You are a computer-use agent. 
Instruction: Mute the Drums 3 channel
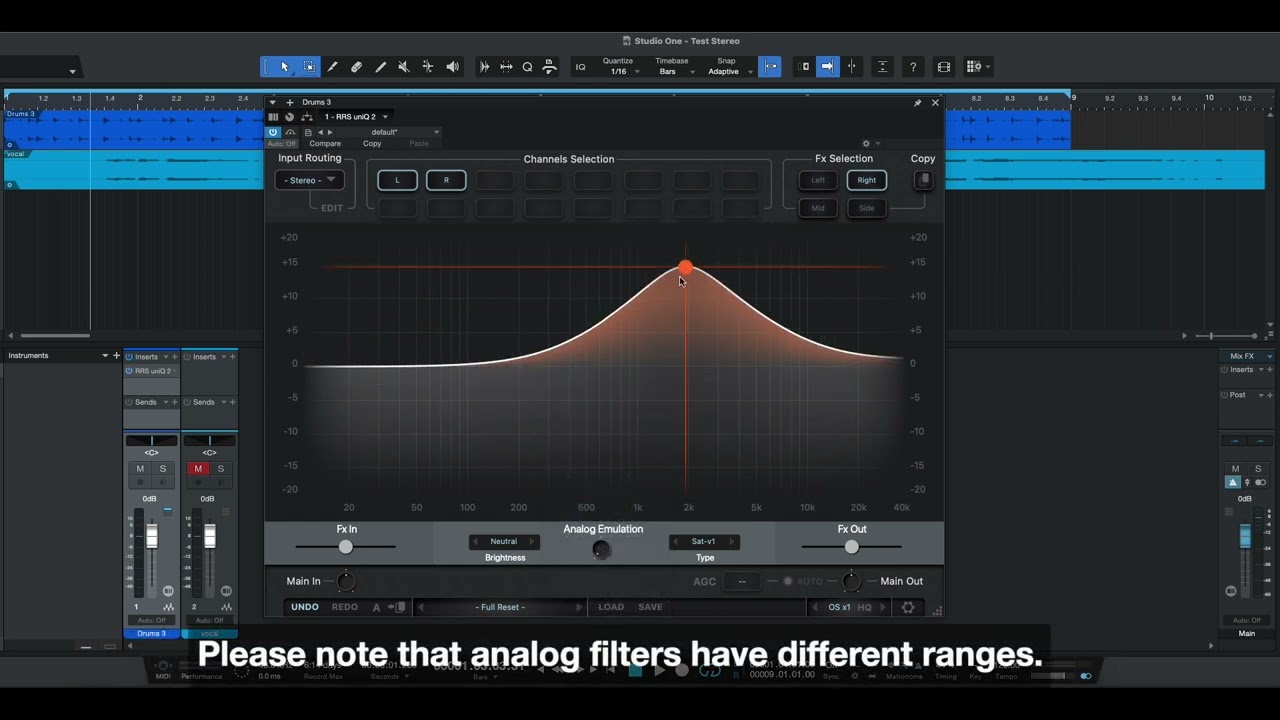click(x=140, y=469)
